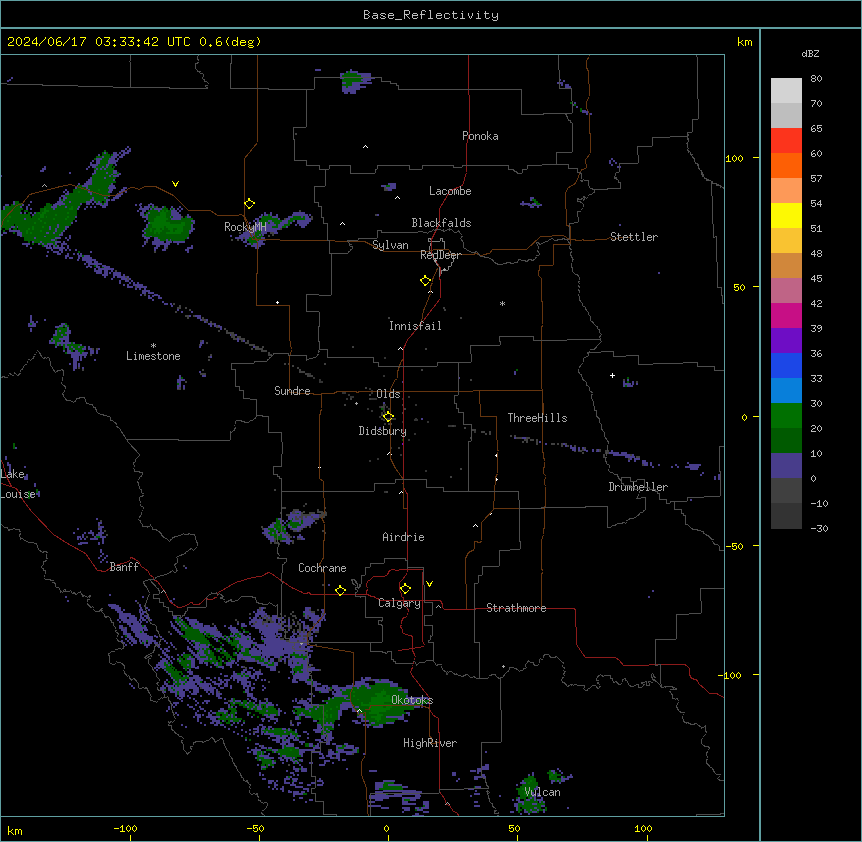Click the Airdrie city label
Image resolution: width=862 pixels, height=842 pixels.
tap(403, 537)
